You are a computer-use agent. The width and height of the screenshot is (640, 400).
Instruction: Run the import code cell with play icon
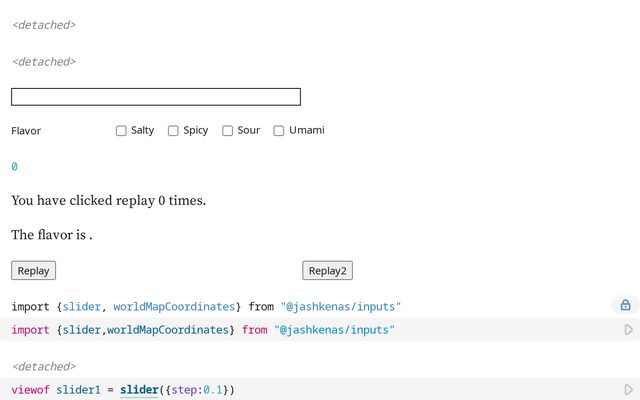(x=628, y=330)
